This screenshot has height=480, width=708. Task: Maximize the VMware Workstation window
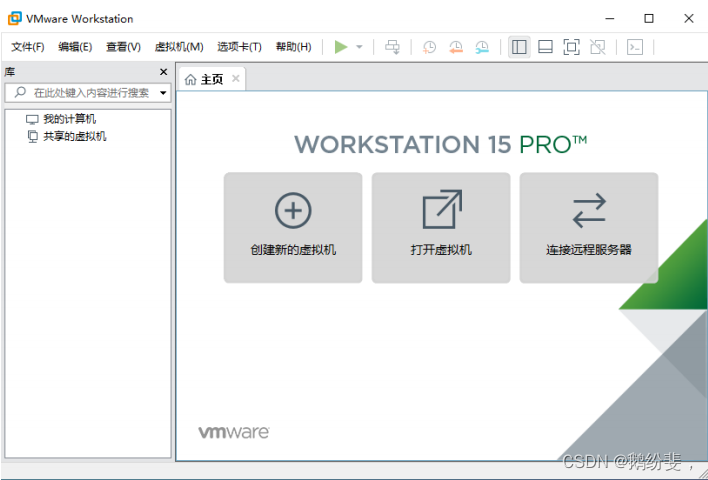649,19
